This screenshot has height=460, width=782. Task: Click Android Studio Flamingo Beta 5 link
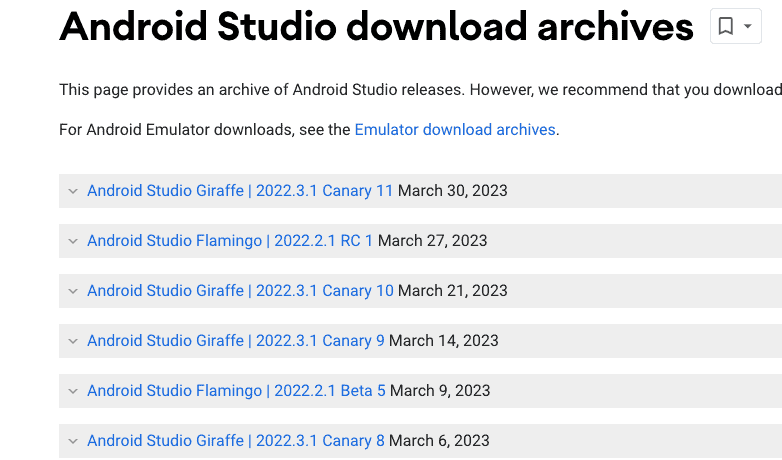(x=236, y=391)
